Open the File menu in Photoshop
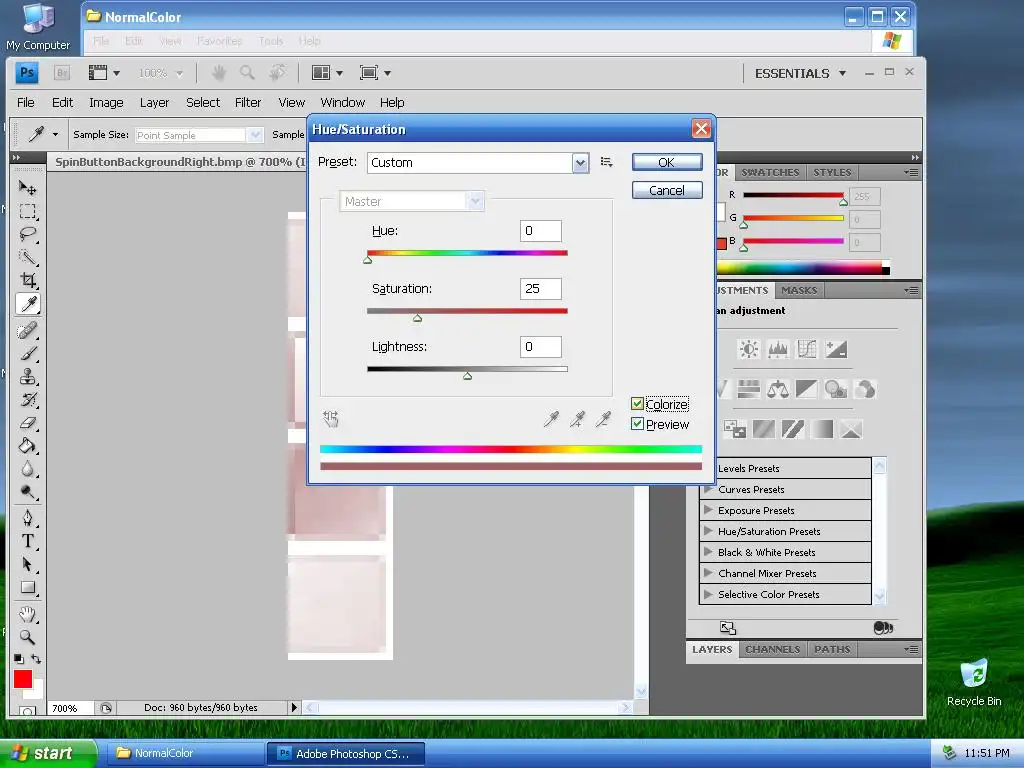The height and width of the screenshot is (768, 1024). [25, 103]
